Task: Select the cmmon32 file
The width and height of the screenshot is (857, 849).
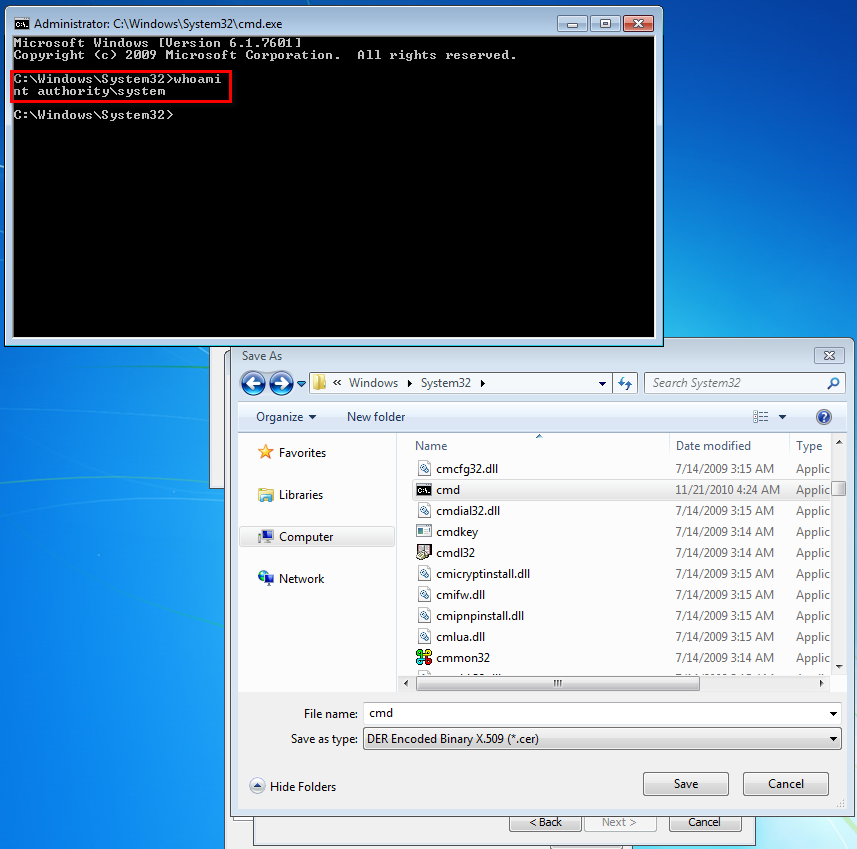Action: point(463,658)
